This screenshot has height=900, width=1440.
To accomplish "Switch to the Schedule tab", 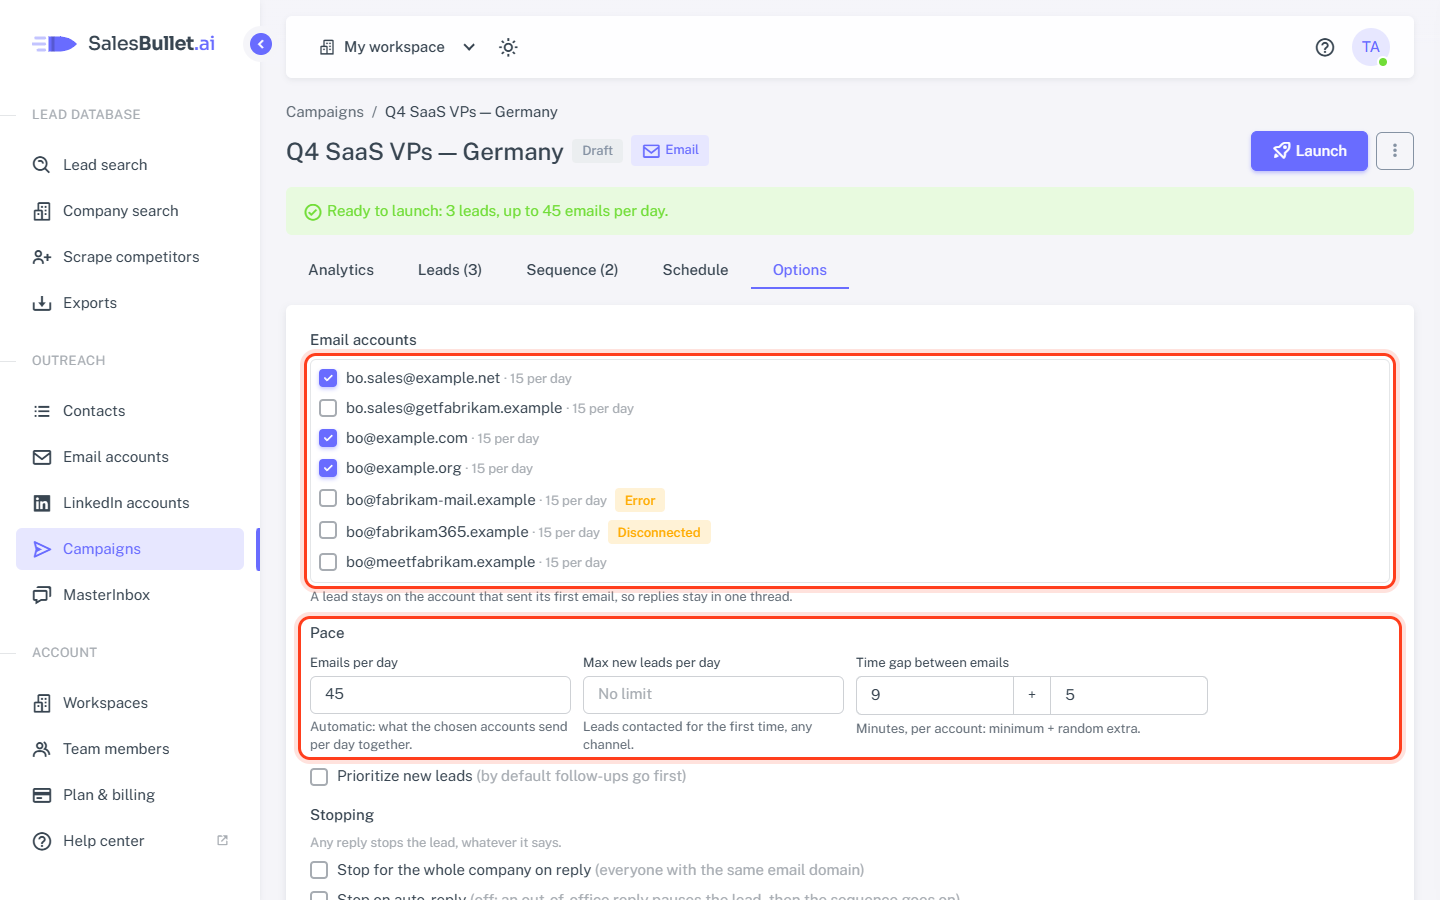I will 695,270.
